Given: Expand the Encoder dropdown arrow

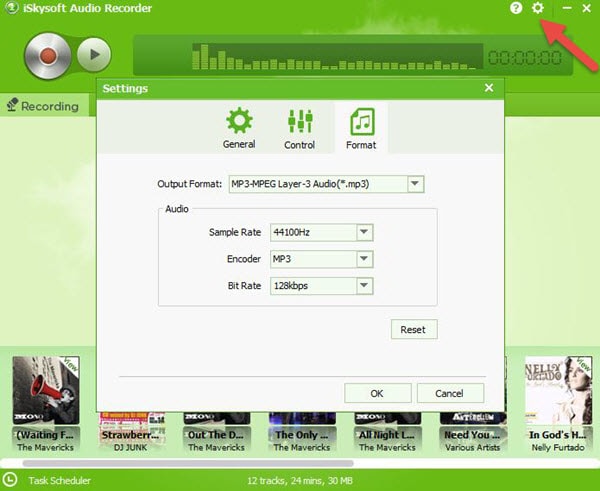Looking at the screenshot, I should [x=364, y=259].
